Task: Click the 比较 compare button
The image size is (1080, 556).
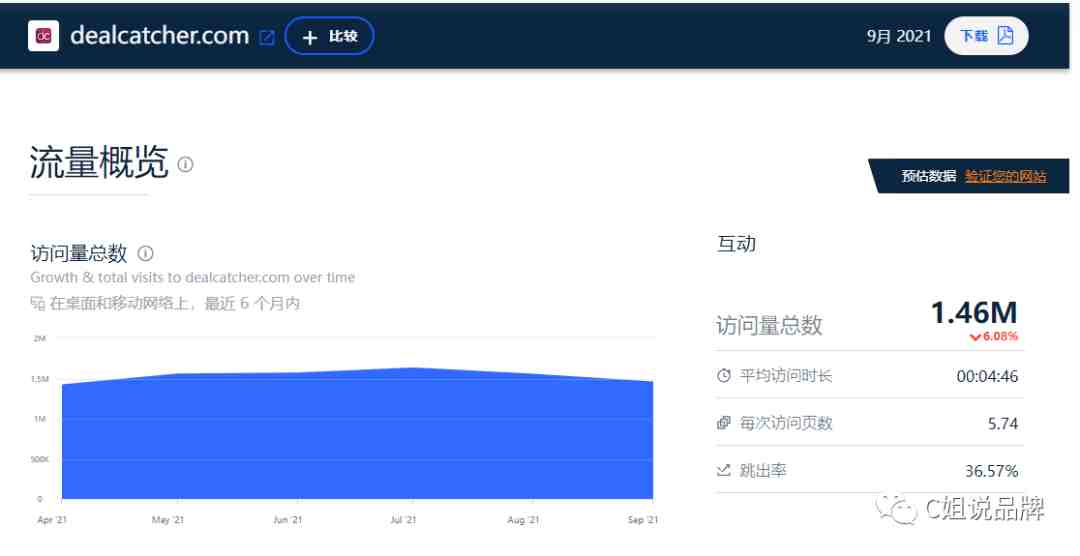Action: [x=329, y=36]
